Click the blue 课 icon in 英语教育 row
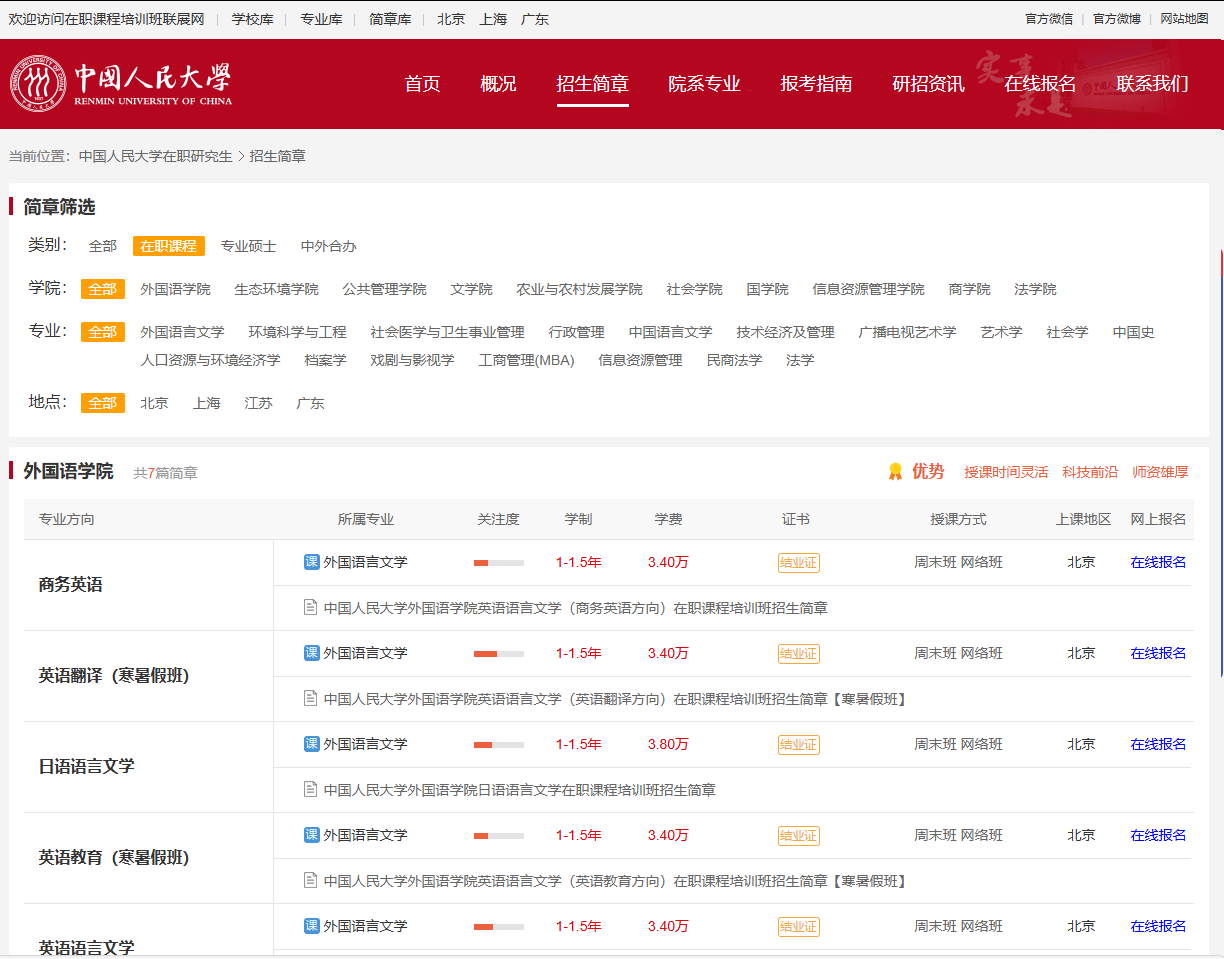 coord(311,835)
